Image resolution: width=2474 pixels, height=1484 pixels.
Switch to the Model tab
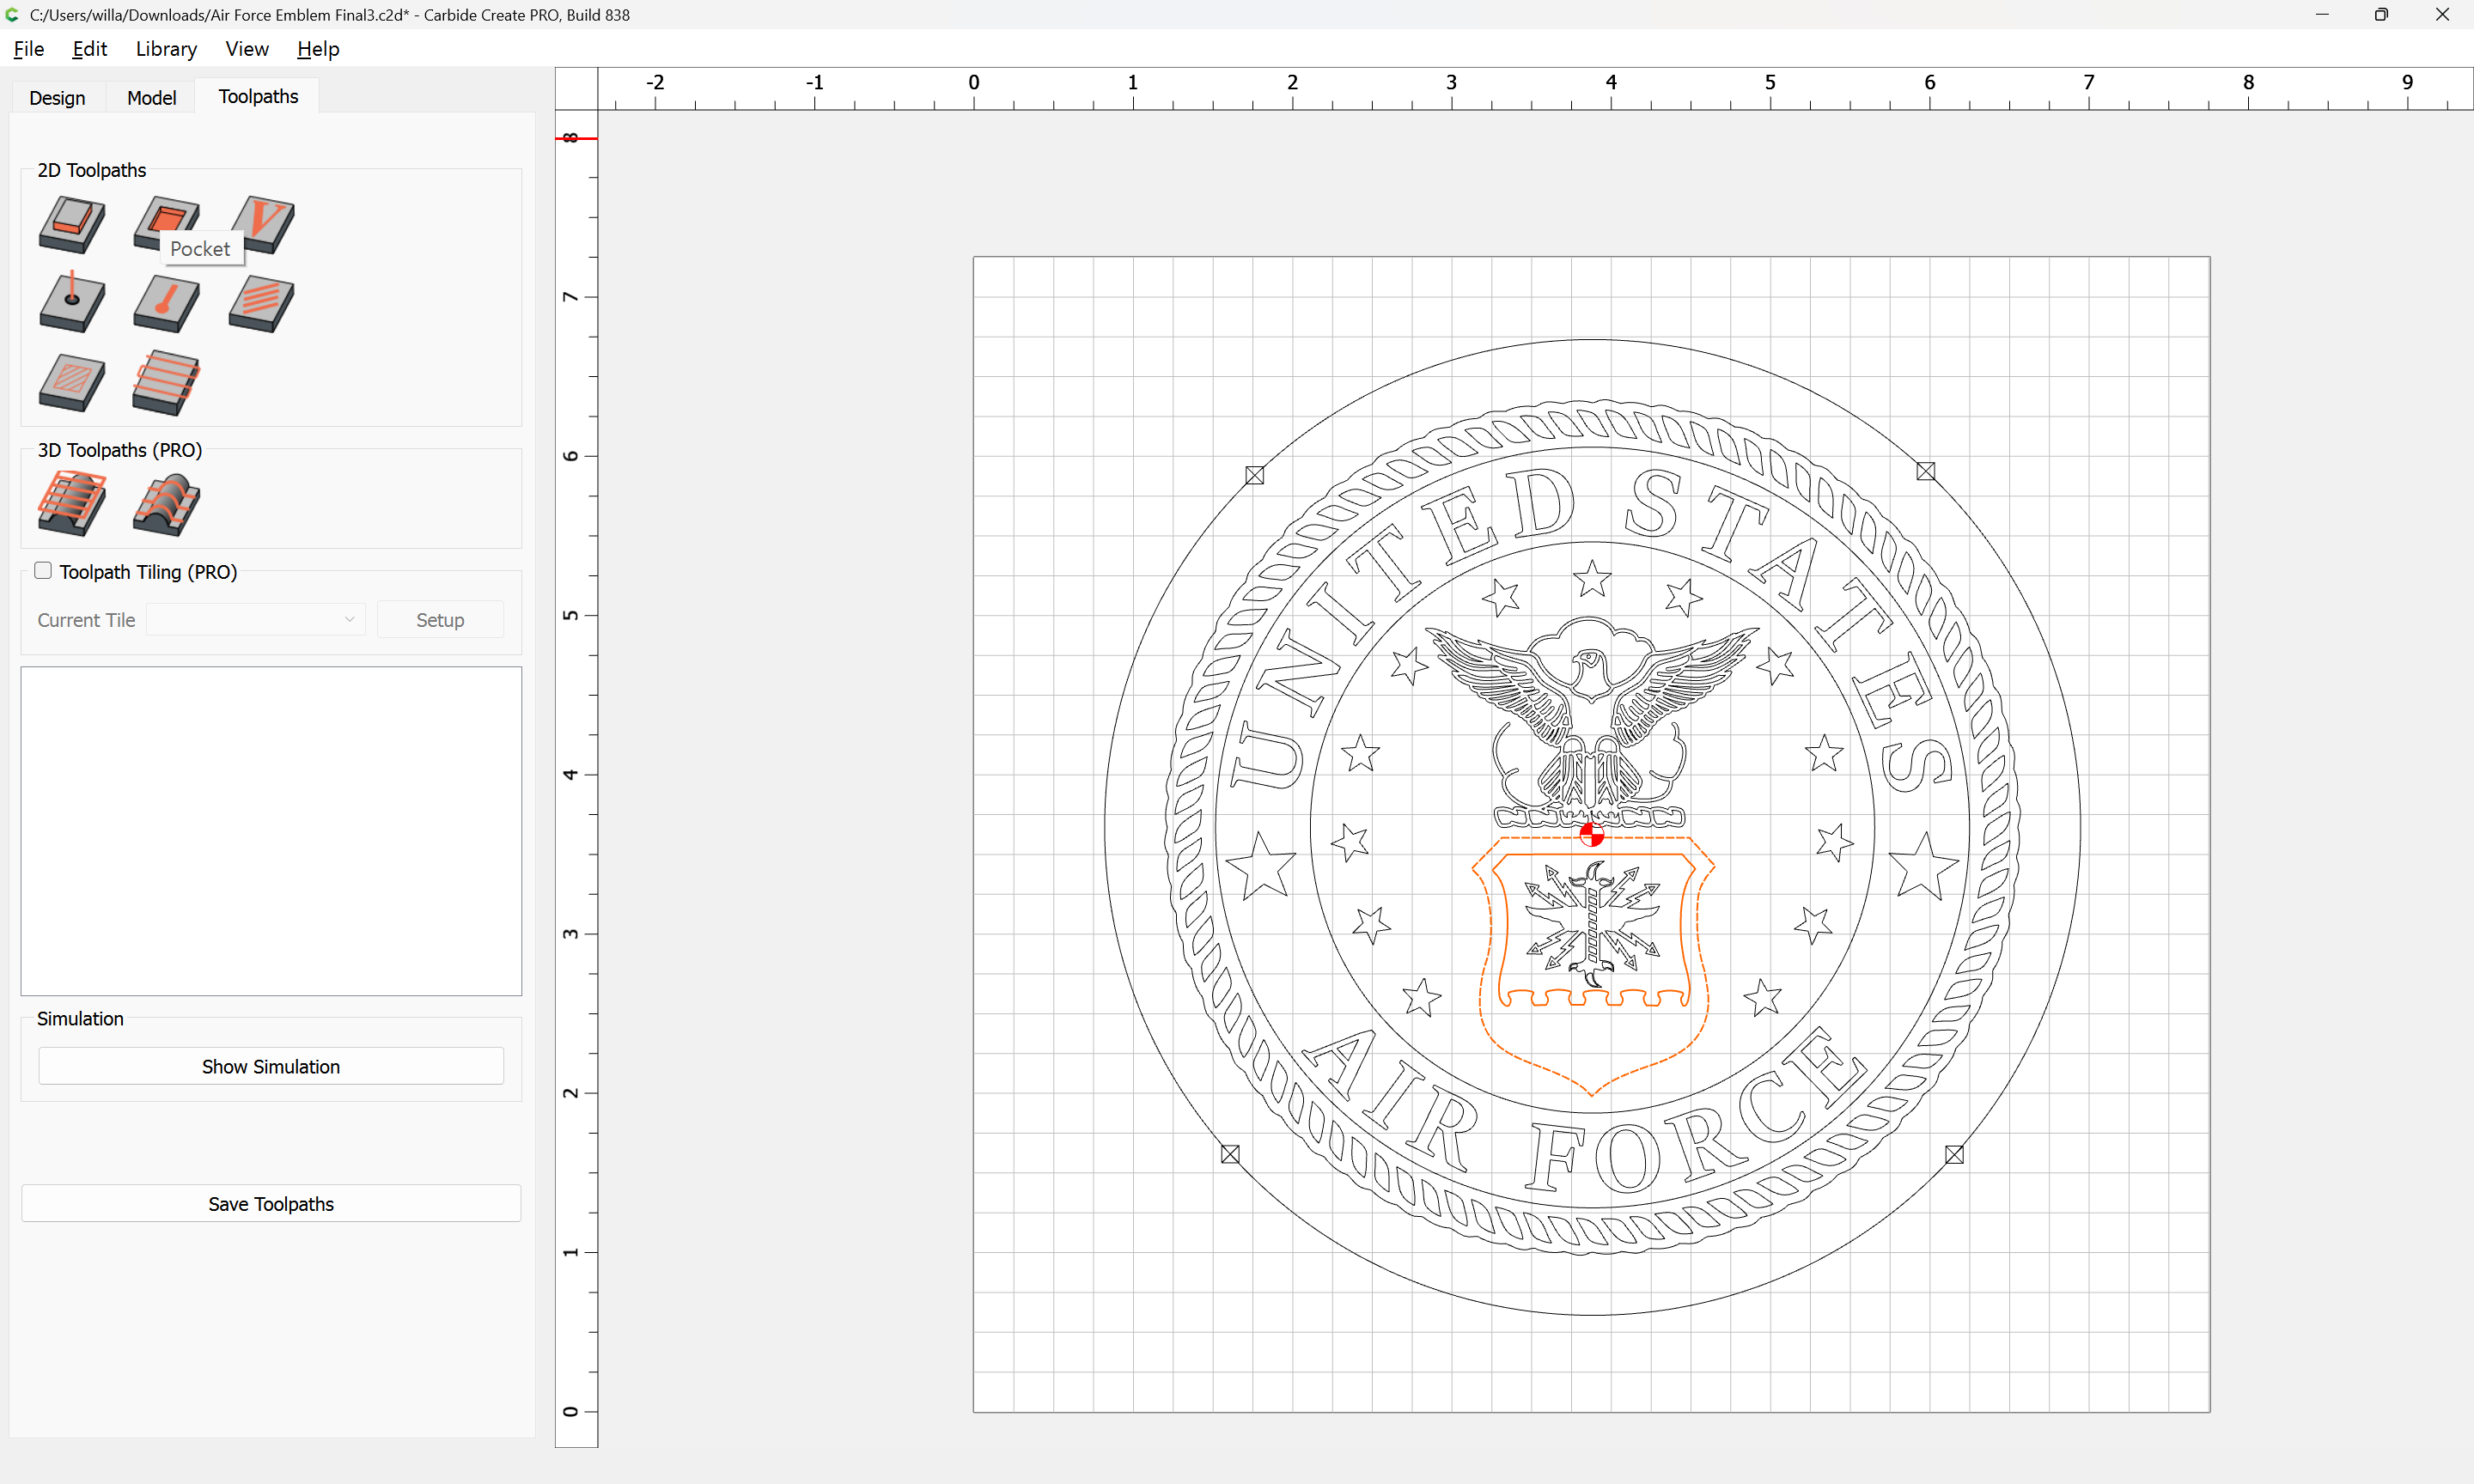pos(151,97)
